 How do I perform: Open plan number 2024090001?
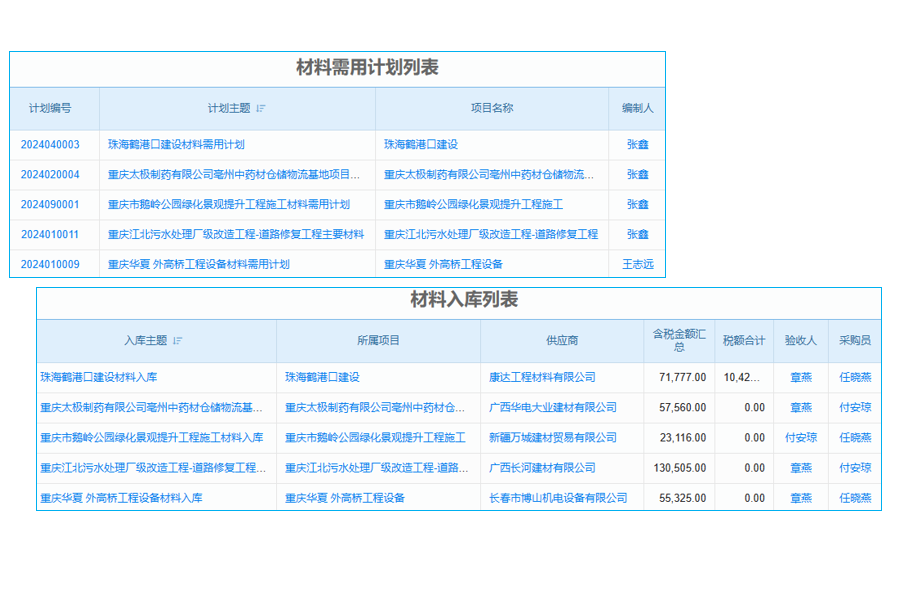52,204
